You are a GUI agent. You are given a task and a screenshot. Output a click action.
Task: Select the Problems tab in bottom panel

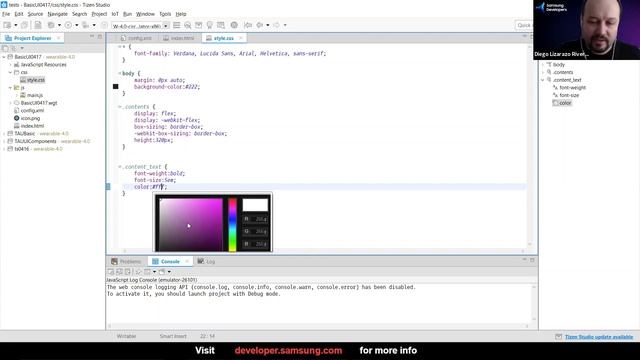click(x=126, y=262)
